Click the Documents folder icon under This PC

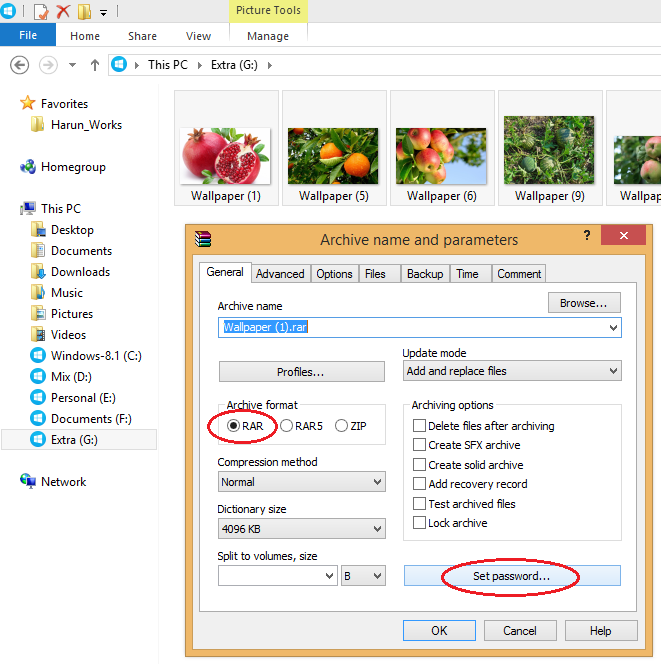pyautogui.click(x=38, y=250)
